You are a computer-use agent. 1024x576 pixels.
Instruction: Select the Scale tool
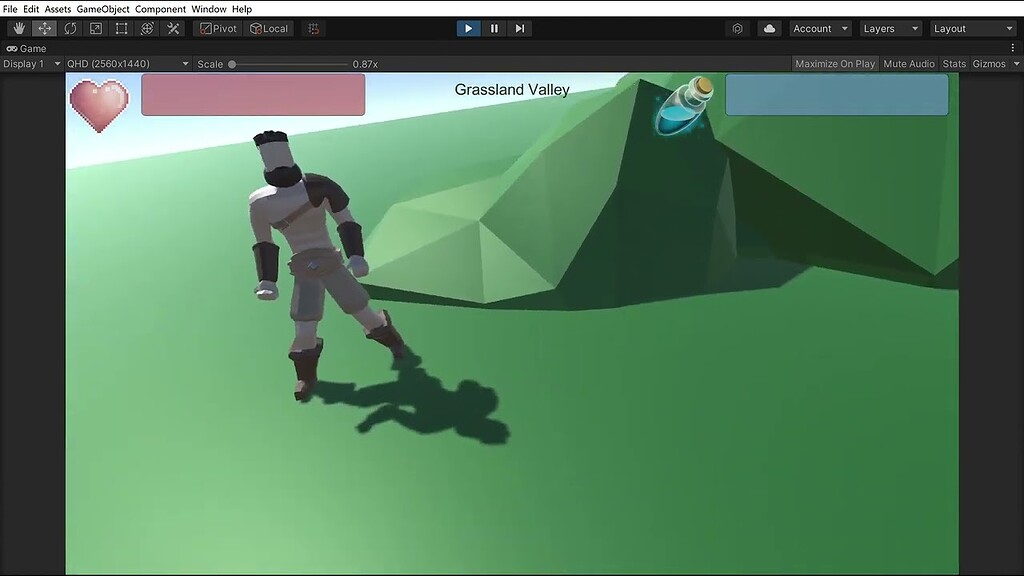pyautogui.click(x=95, y=28)
